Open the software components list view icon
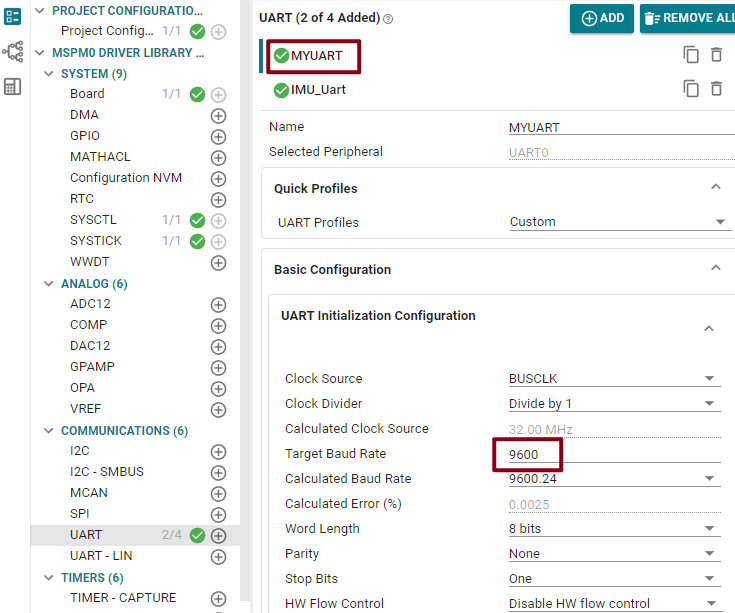The width and height of the screenshot is (735, 613). tap(12, 16)
